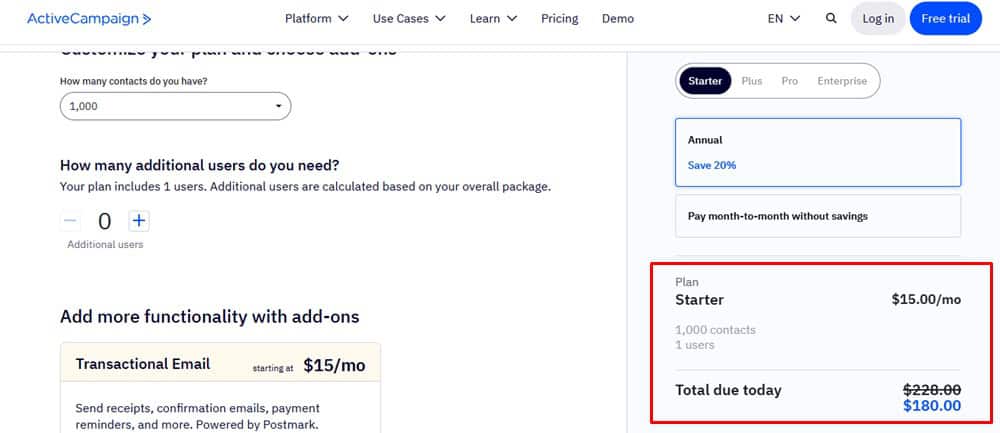Click the '1 users' summary line
The height and width of the screenshot is (433, 1000).
695,345
